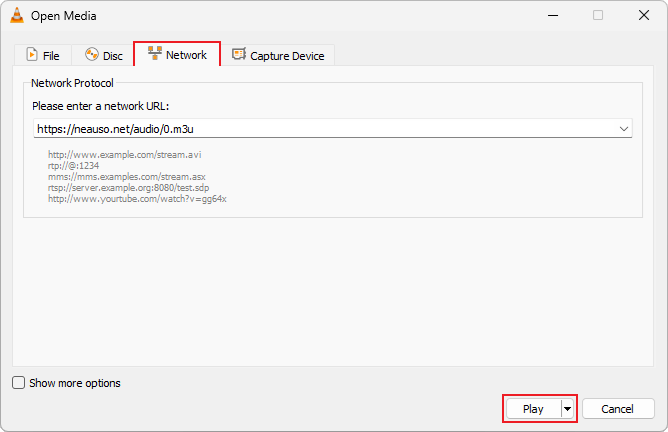Expand the network URL history dropdown
668x432 pixels.
point(623,129)
